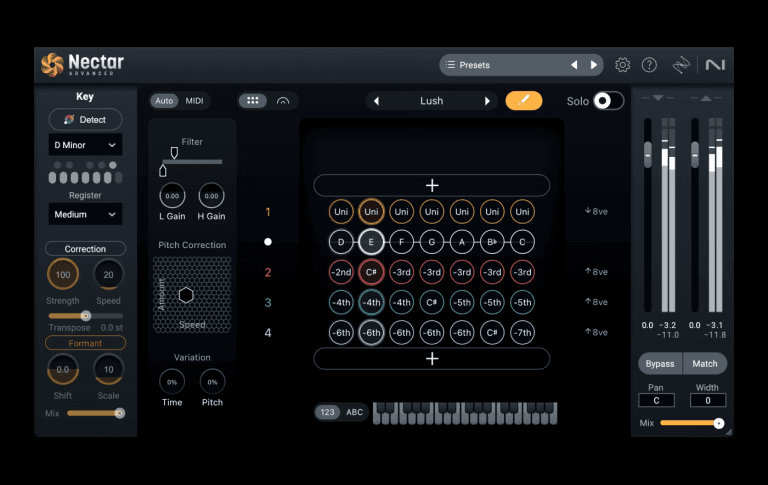Switch note display to ABC
768x485 pixels.
(x=355, y=412)
